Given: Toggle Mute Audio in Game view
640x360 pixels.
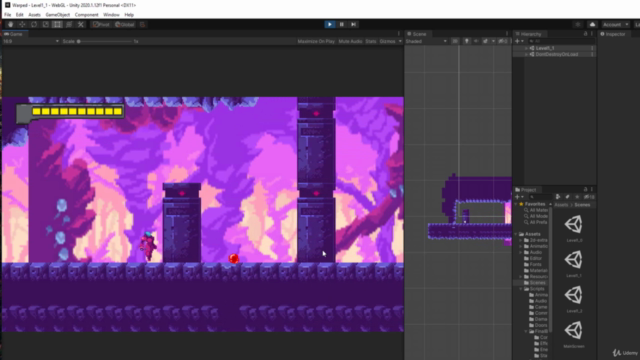Looking at the screenshot, I should (x=350, y=41).
